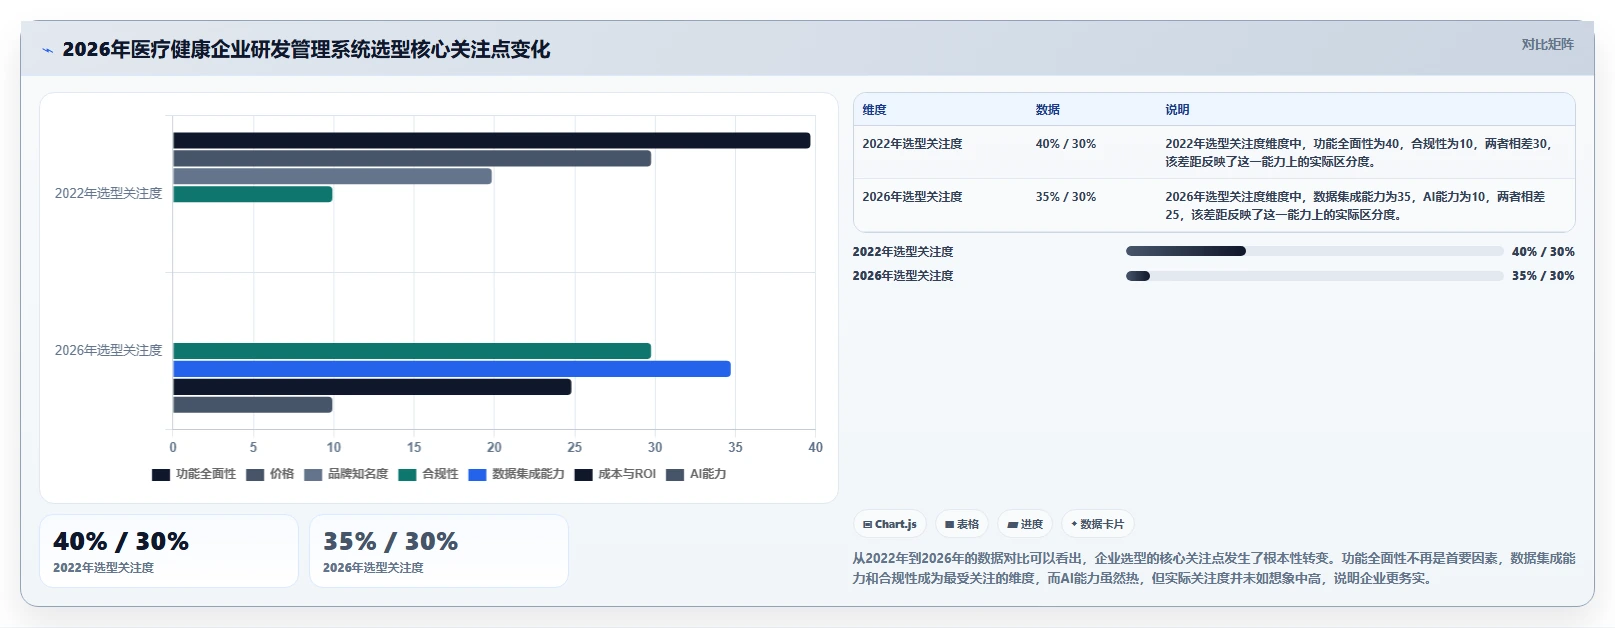Select the 表格 chip
Screen dimensions: 1615x628
pos(962,524)
